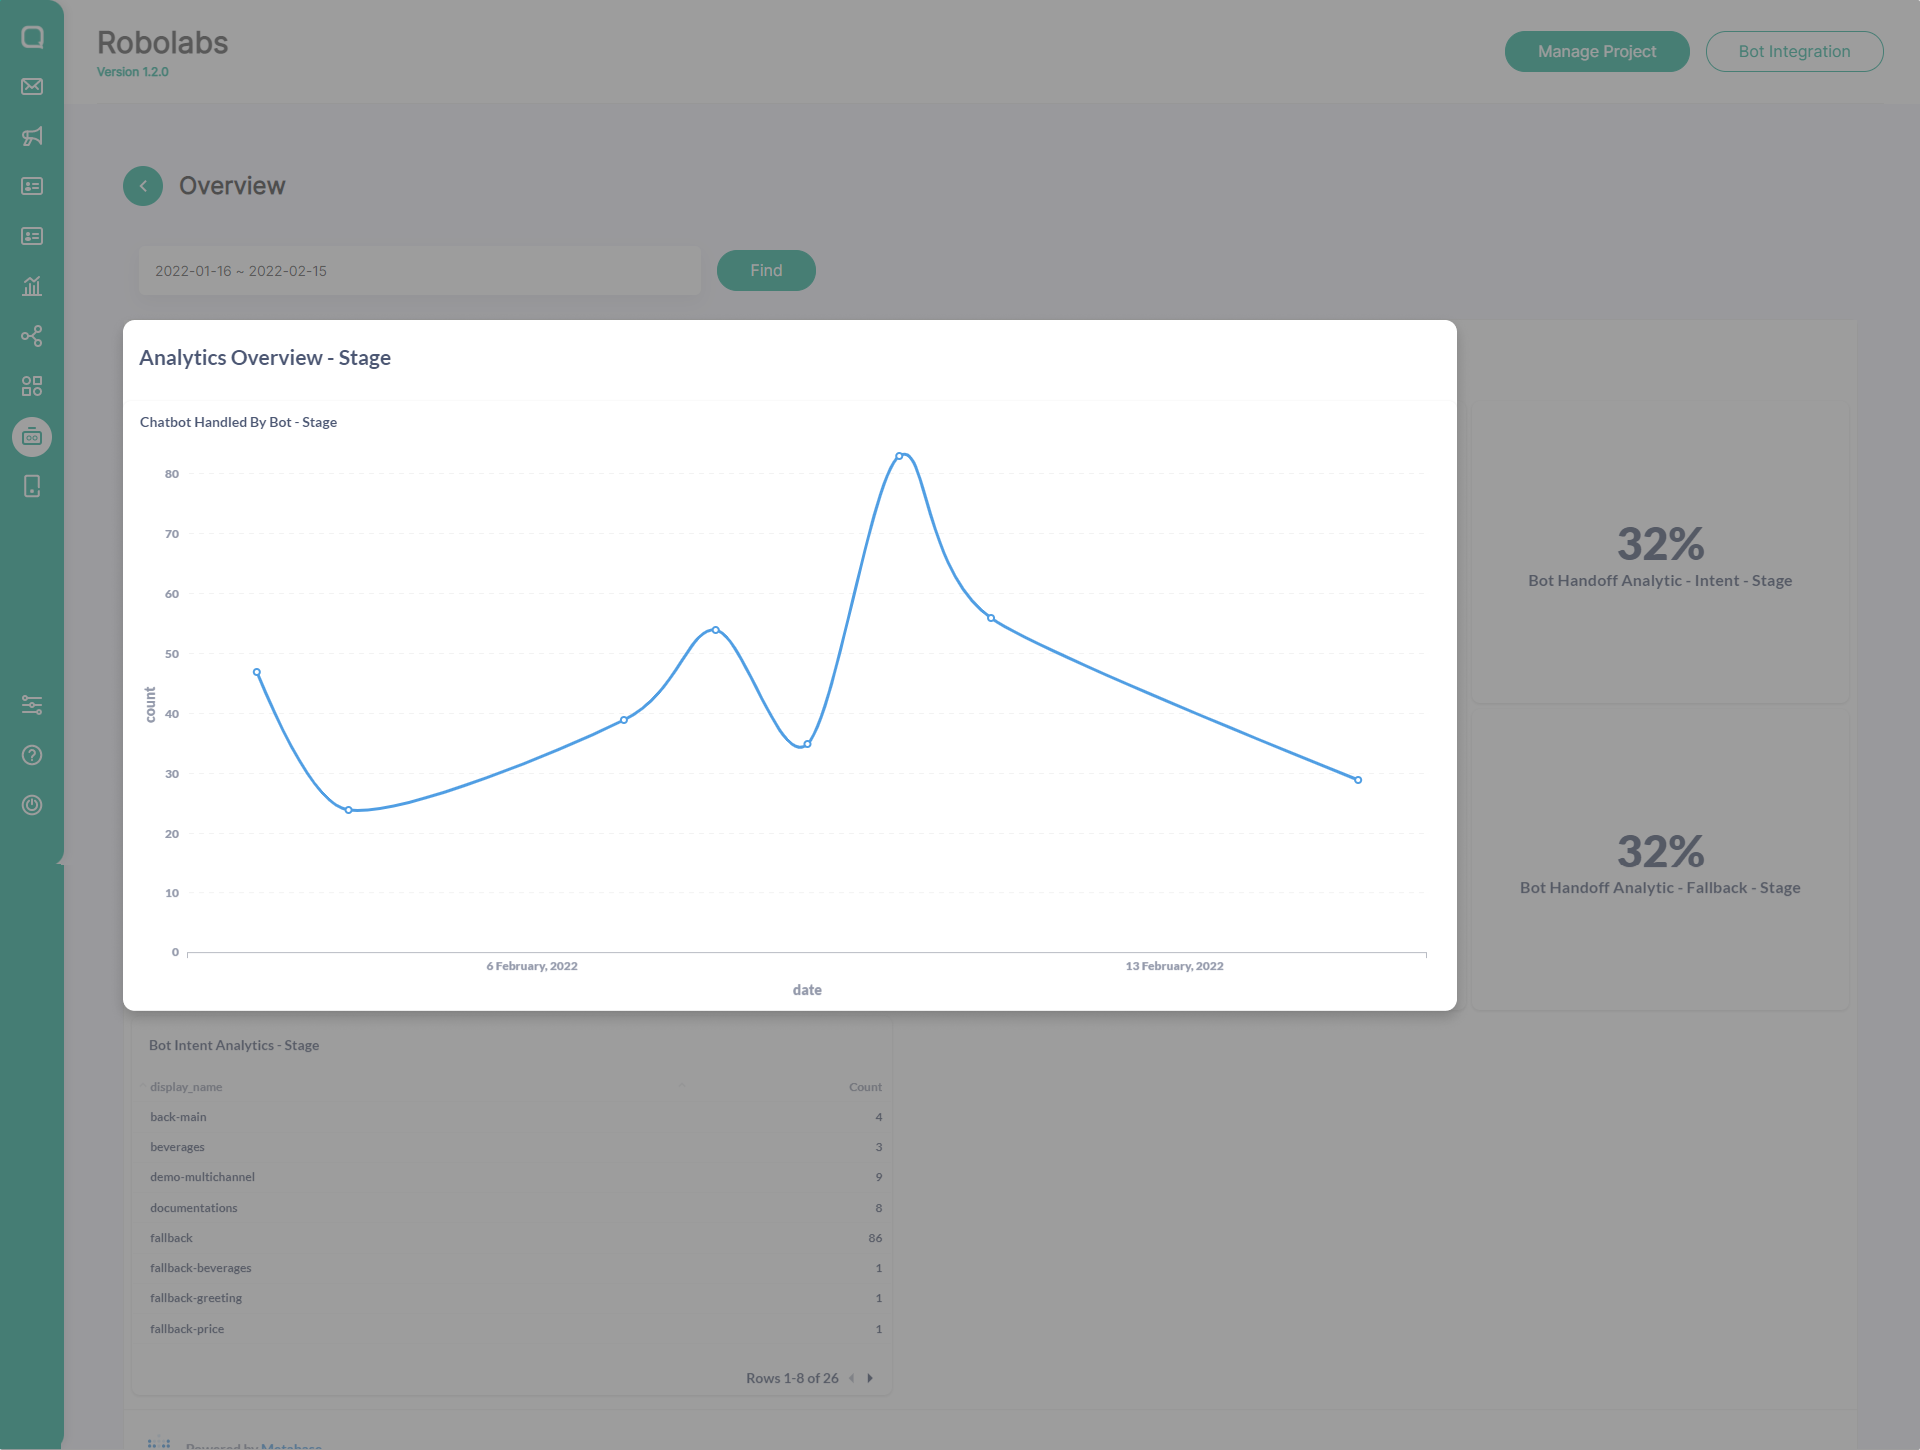Viewport: 1920px width, 1450px height.
Task: Open the share nodes sidebar icon
Action: click(x=32, y=336)
